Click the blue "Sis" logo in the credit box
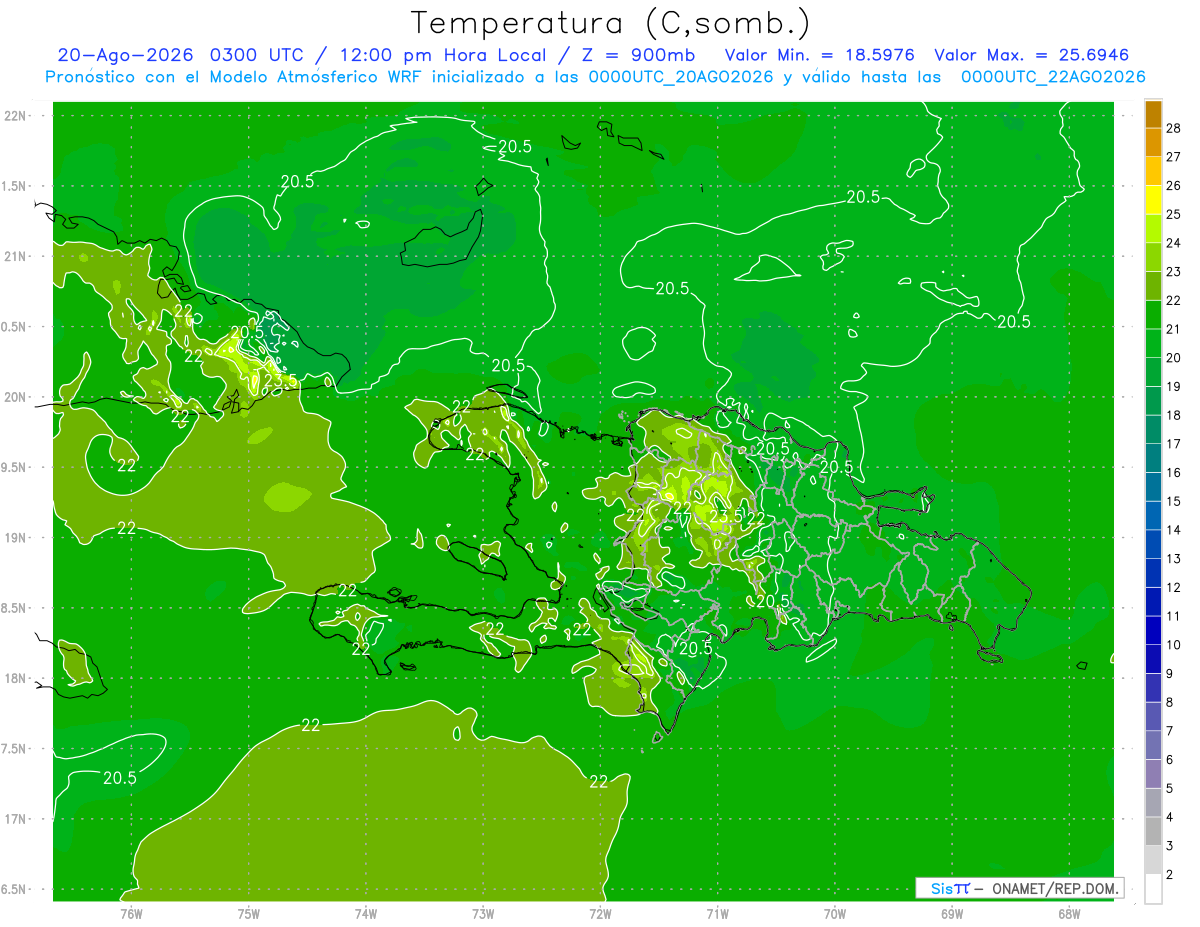Image resolution: width=1200 pixels, height=927 pixels. (942, 888)
